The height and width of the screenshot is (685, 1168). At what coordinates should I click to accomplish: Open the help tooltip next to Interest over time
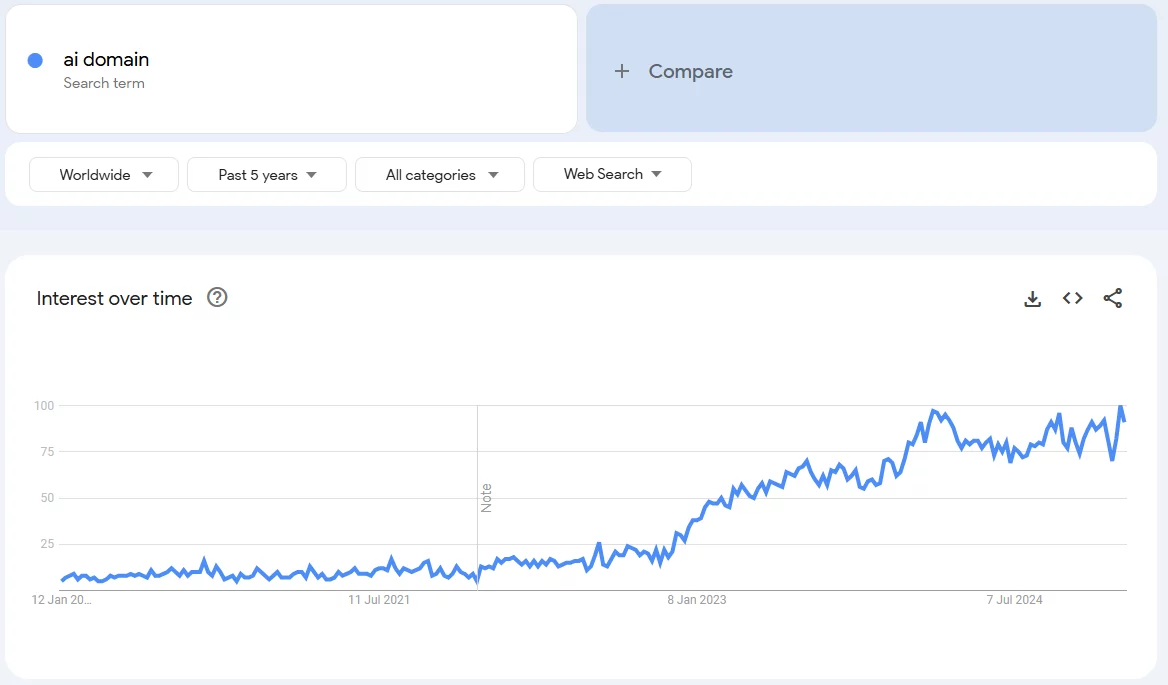tap(217, 297)
